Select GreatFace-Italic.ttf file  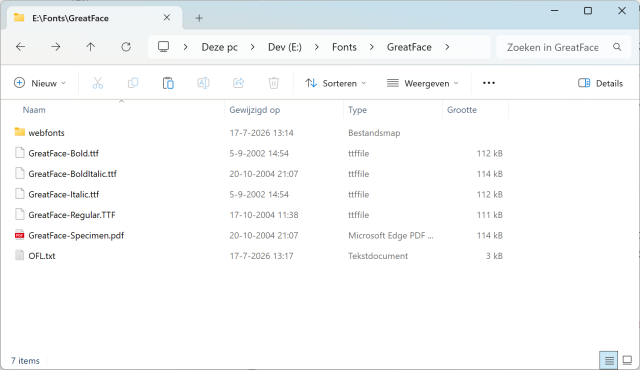coord(64,194)
